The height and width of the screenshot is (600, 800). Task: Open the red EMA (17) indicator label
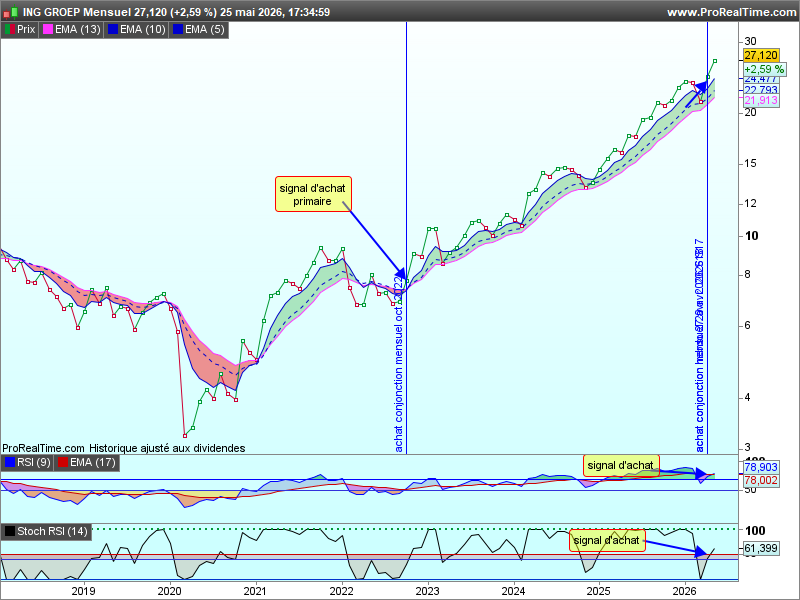click(92, 462)
